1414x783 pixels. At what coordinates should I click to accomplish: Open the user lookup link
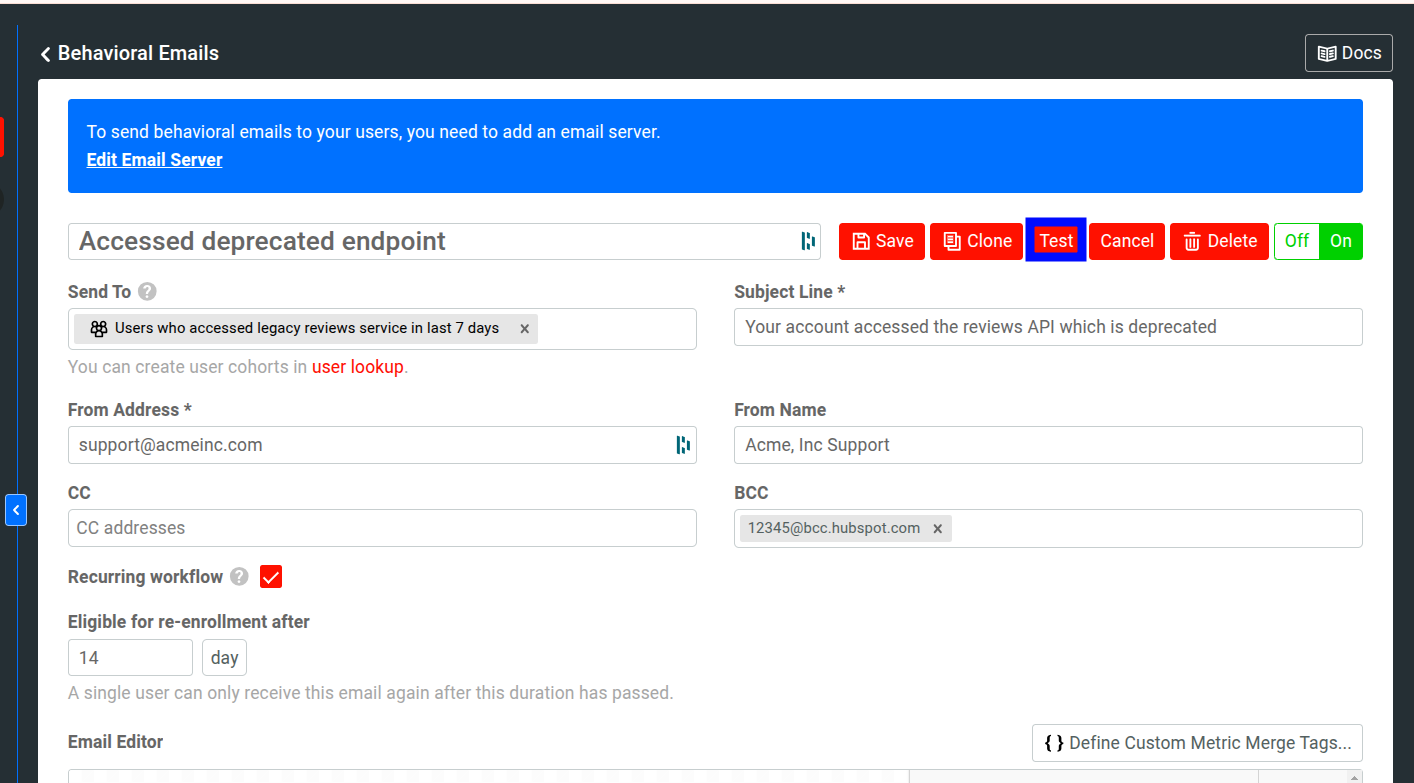(357, 366)
